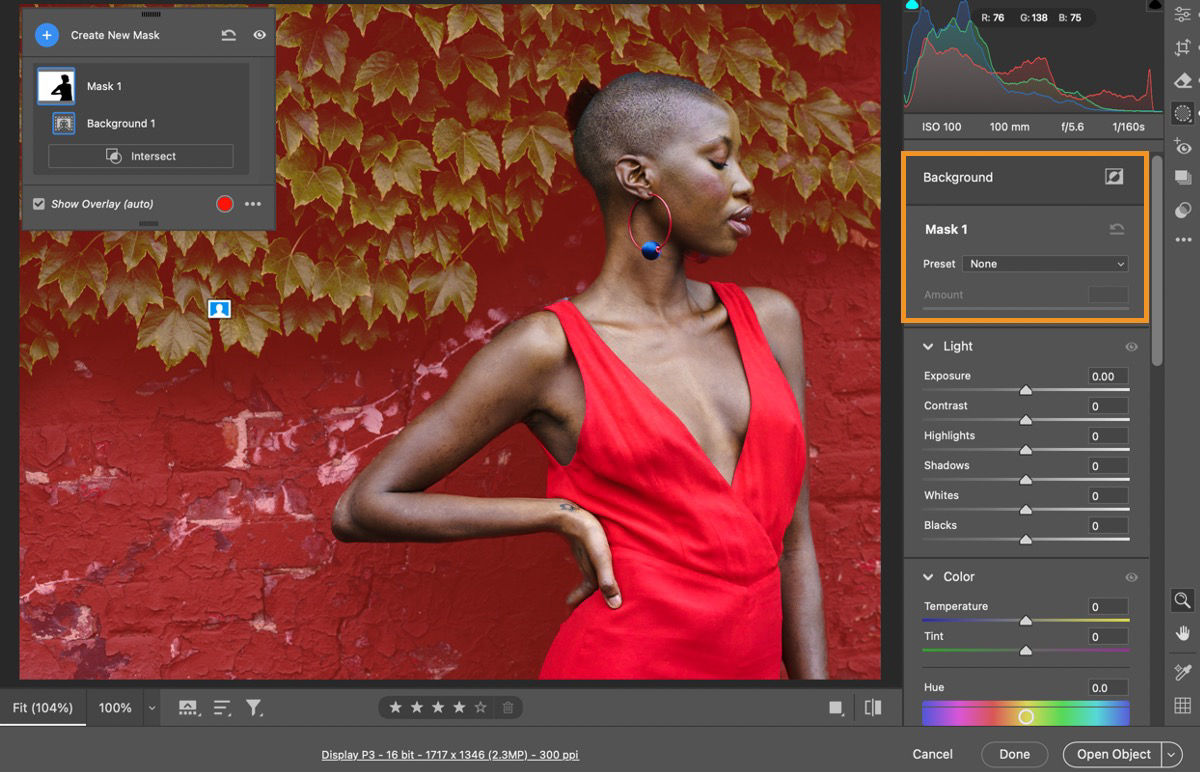Select the Healing tool

coord(1183,80)
